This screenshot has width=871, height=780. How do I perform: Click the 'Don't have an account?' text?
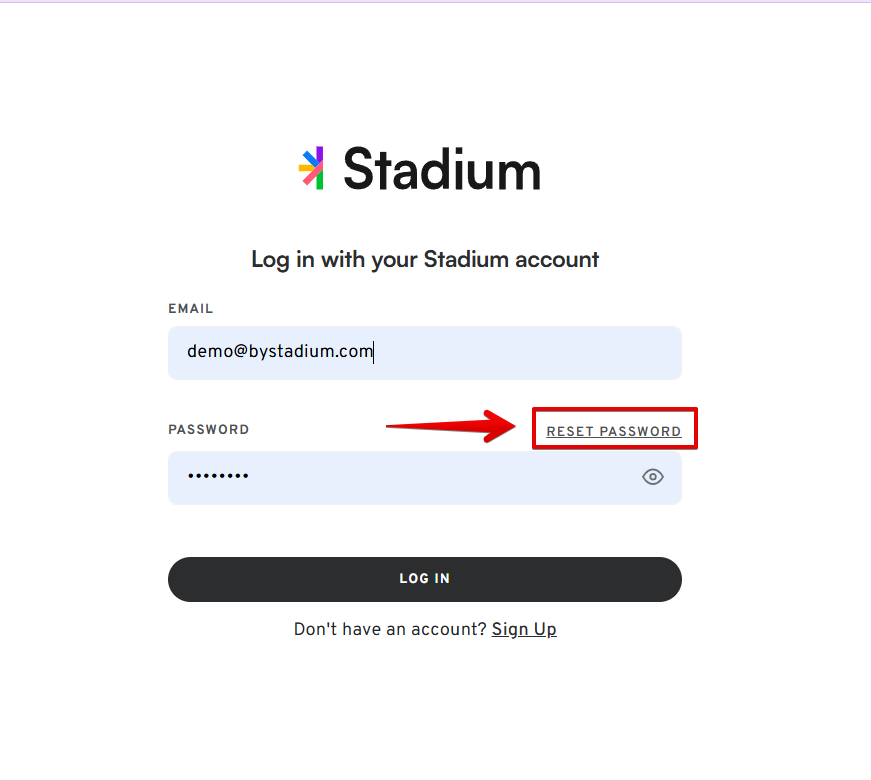(x=390, y=629)
